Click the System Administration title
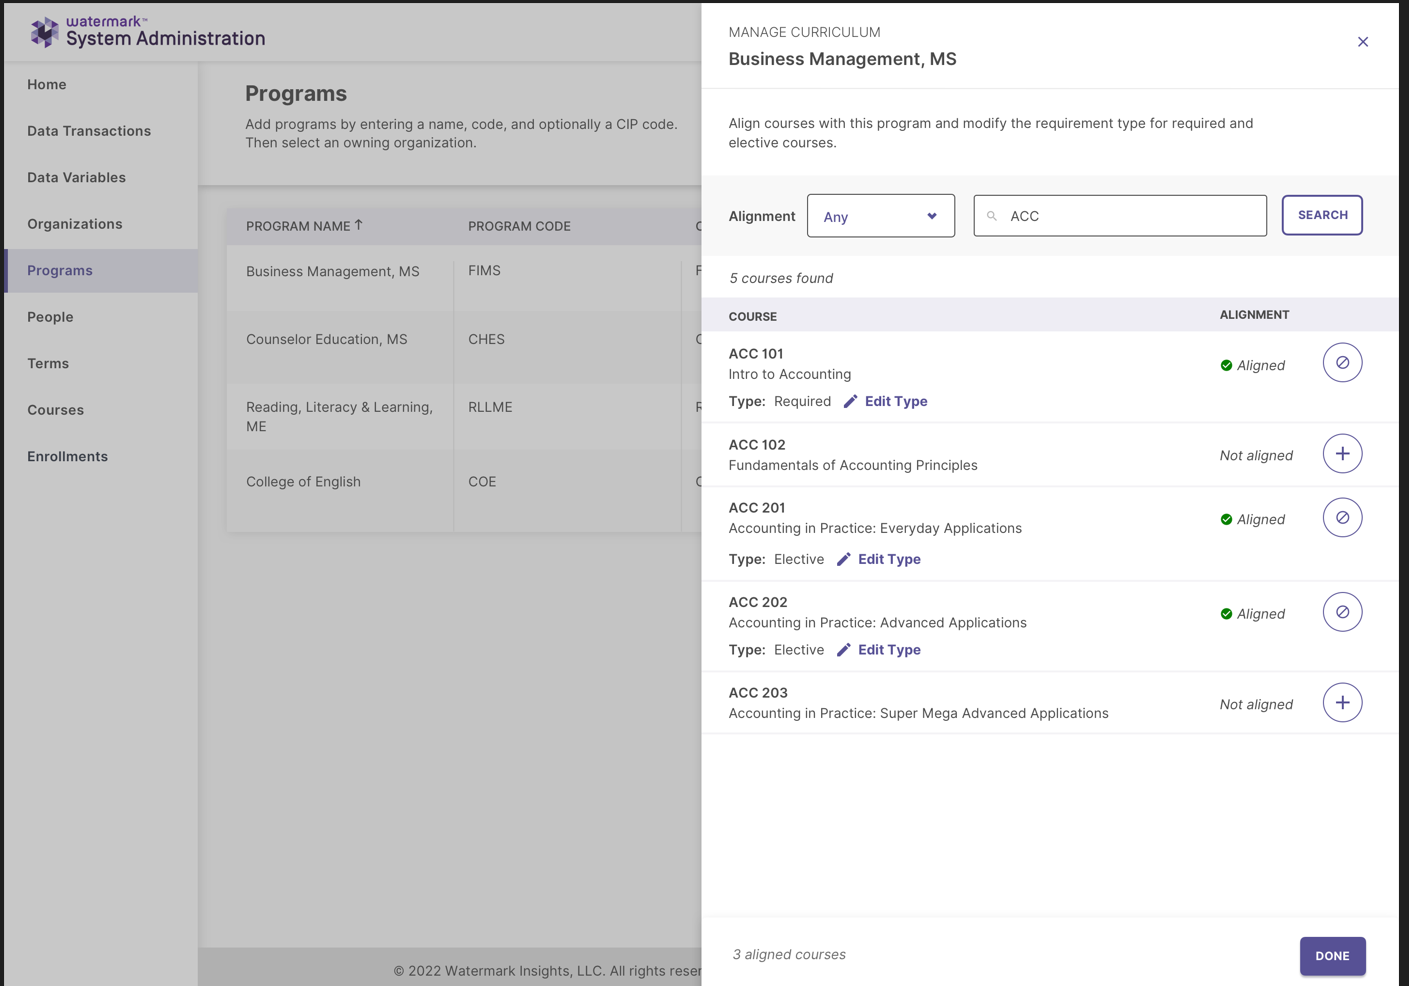The height and width of the screenshot is (986, 1409). point(166,39)
